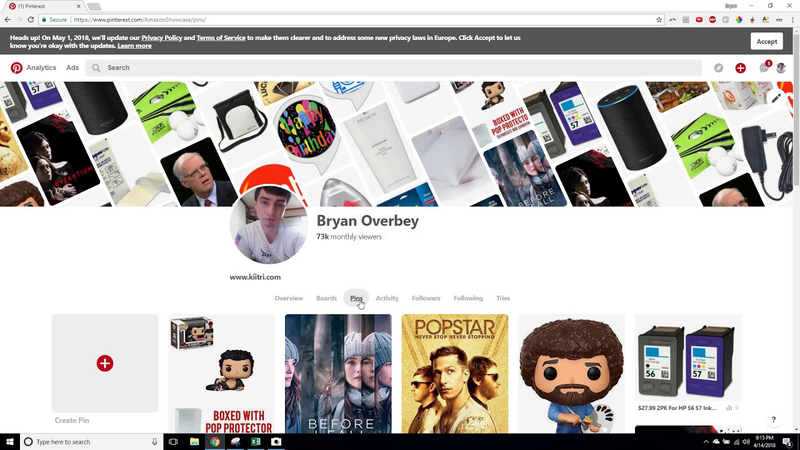
Task: Open the messages notification bubble icon
Action: click(x=764, y=68)
